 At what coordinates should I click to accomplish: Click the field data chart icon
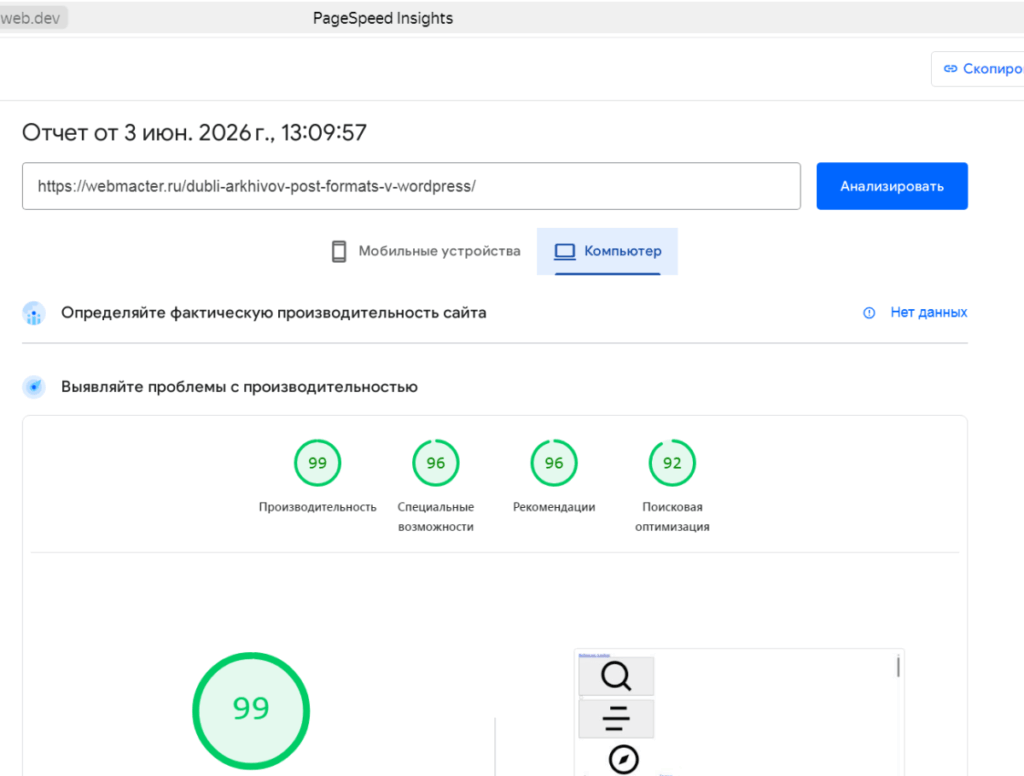34,314
